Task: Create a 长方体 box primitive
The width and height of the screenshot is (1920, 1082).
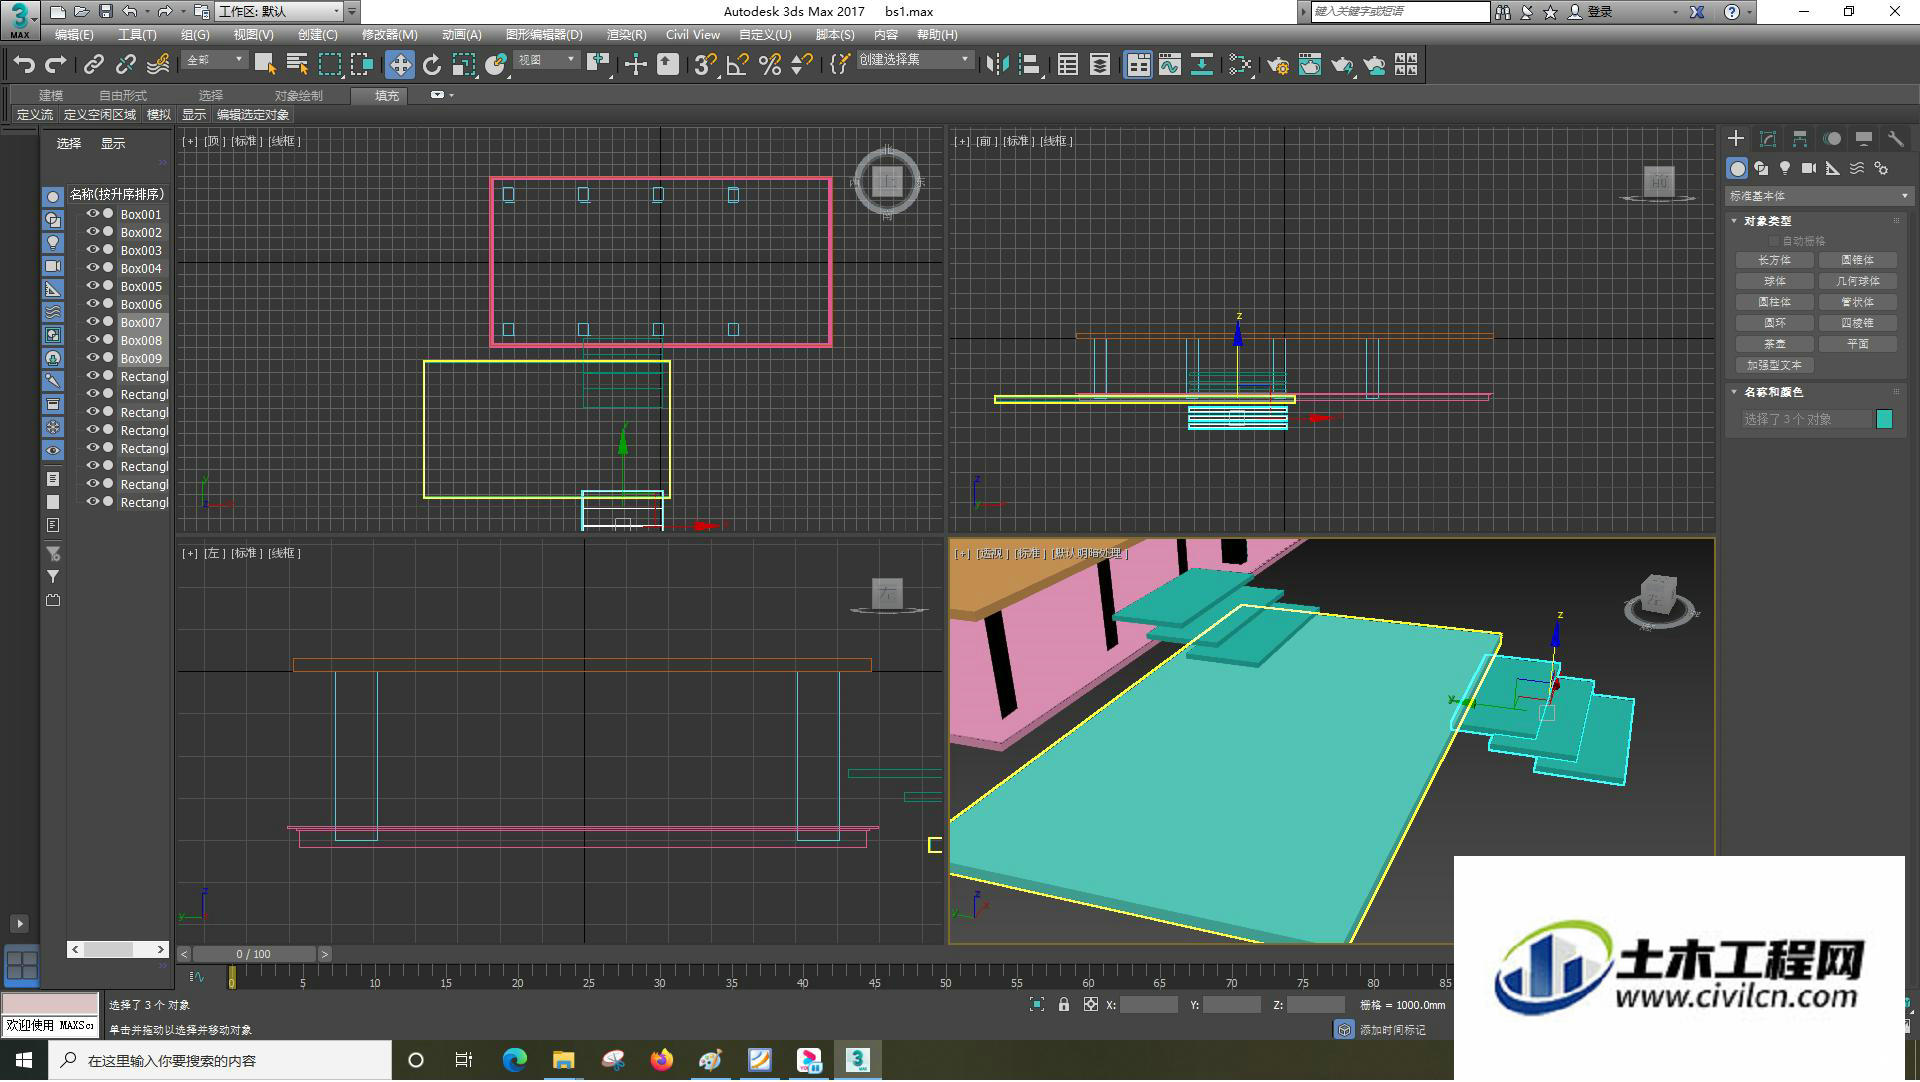Action: pyautogui.click(x=1775, y=260)
